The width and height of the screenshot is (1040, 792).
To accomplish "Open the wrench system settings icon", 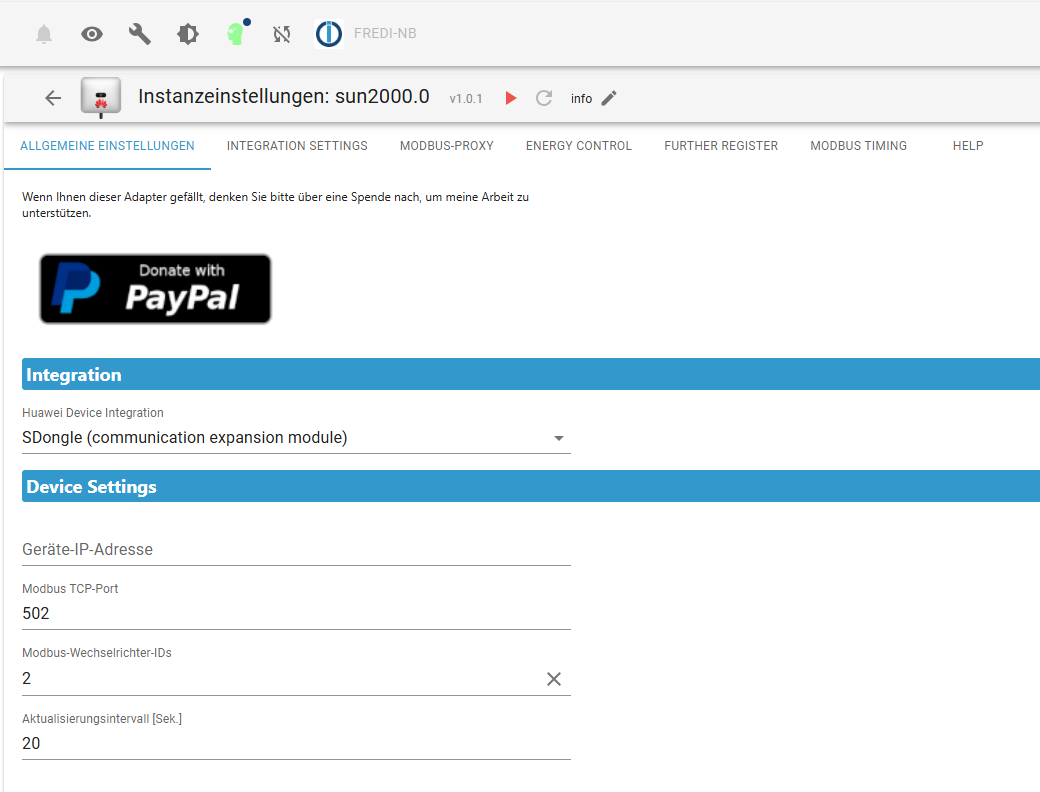I will click(x=140, y=34).
